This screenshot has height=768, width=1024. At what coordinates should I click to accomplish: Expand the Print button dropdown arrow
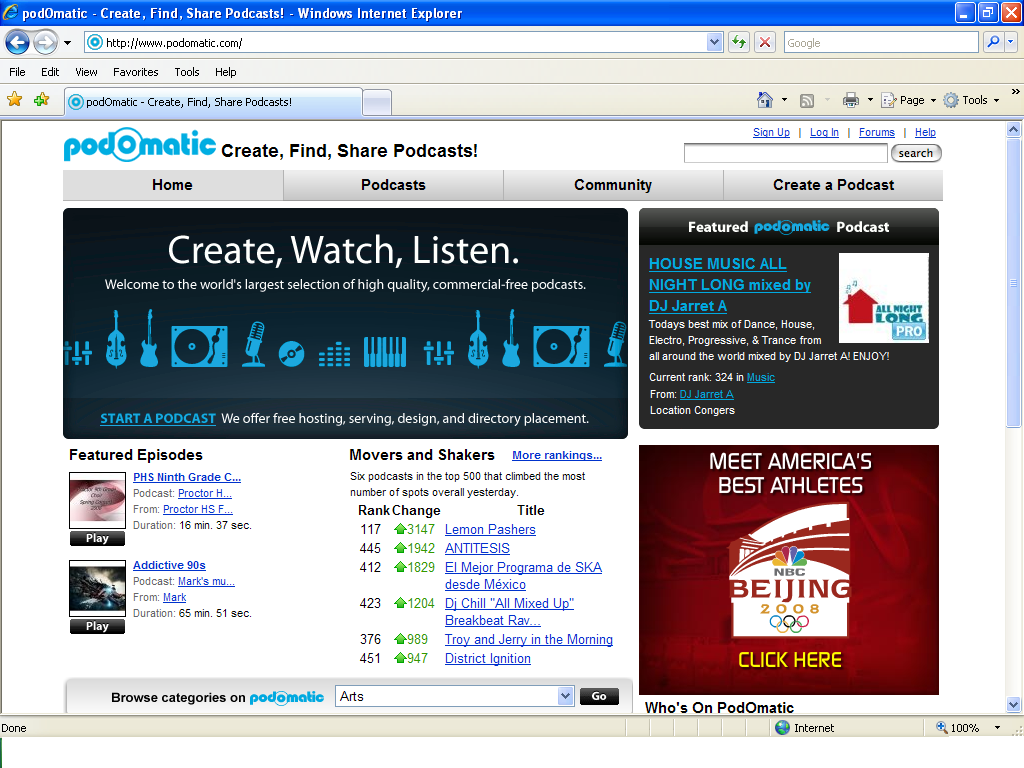pos(870,100)
